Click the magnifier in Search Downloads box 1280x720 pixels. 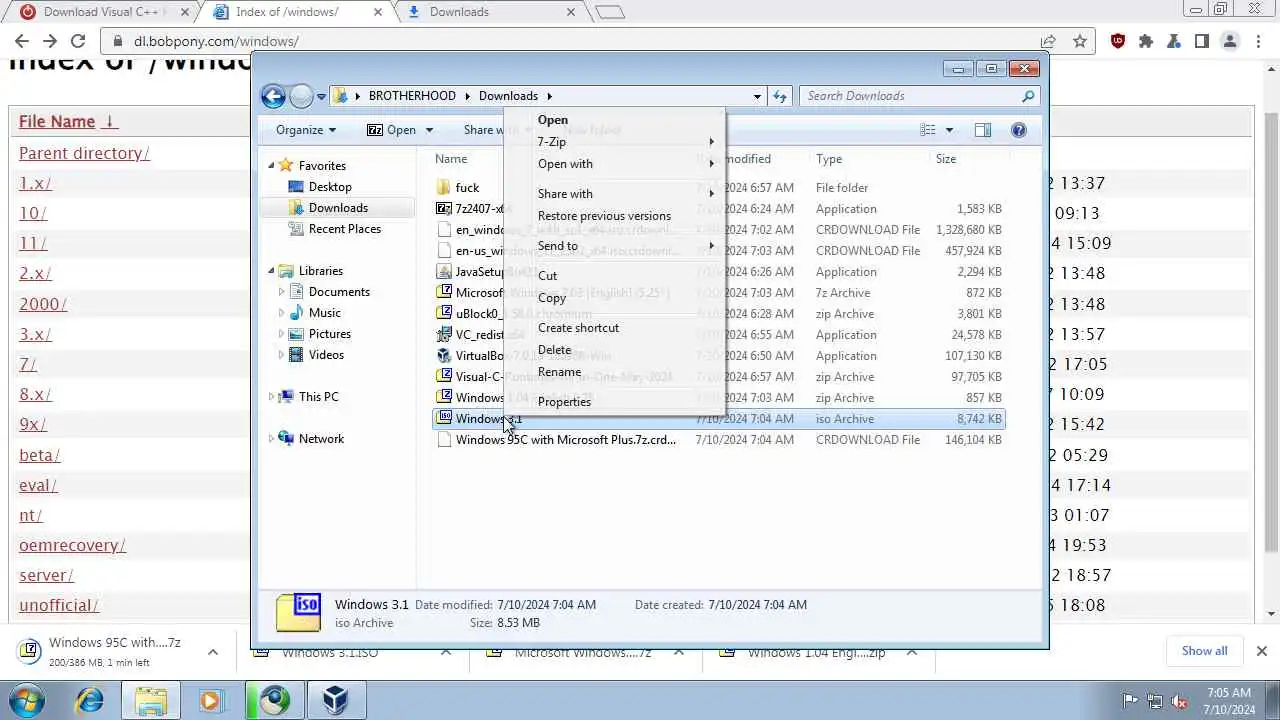click(1028, 96)
